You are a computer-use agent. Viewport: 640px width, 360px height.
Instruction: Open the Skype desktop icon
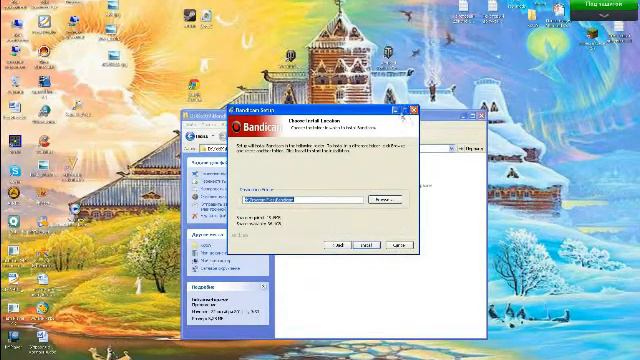[15, 171]
